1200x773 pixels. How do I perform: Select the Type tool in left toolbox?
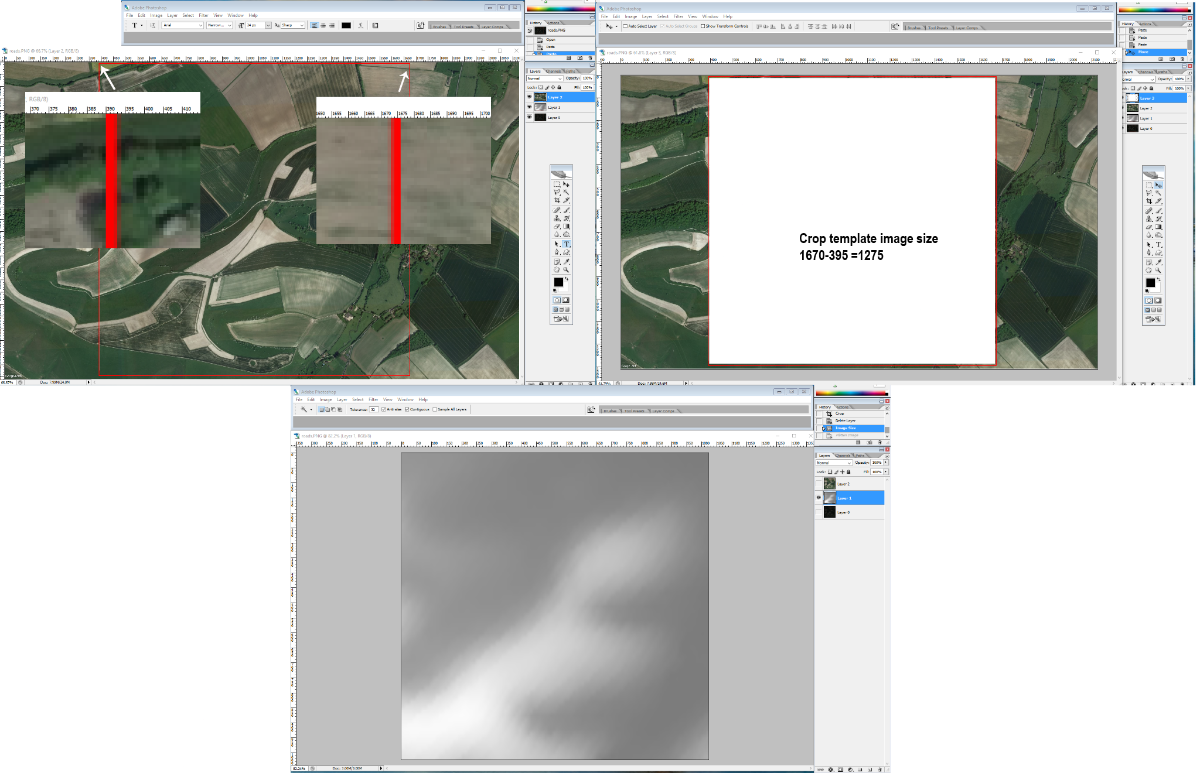566,244
